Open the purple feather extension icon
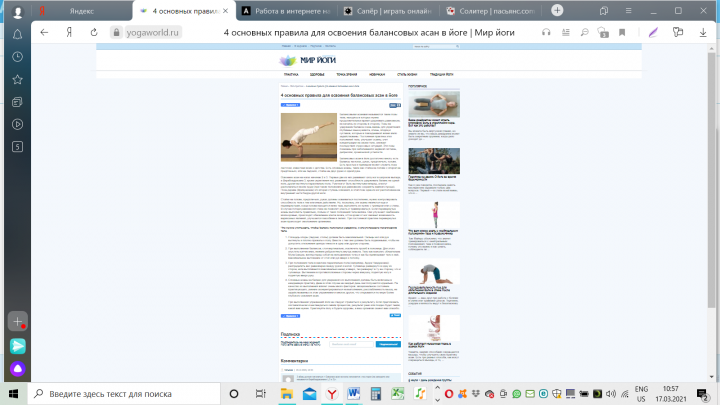The height and width of the screenshot is (405, 720). pyautogui.click(x=653, y=33)
